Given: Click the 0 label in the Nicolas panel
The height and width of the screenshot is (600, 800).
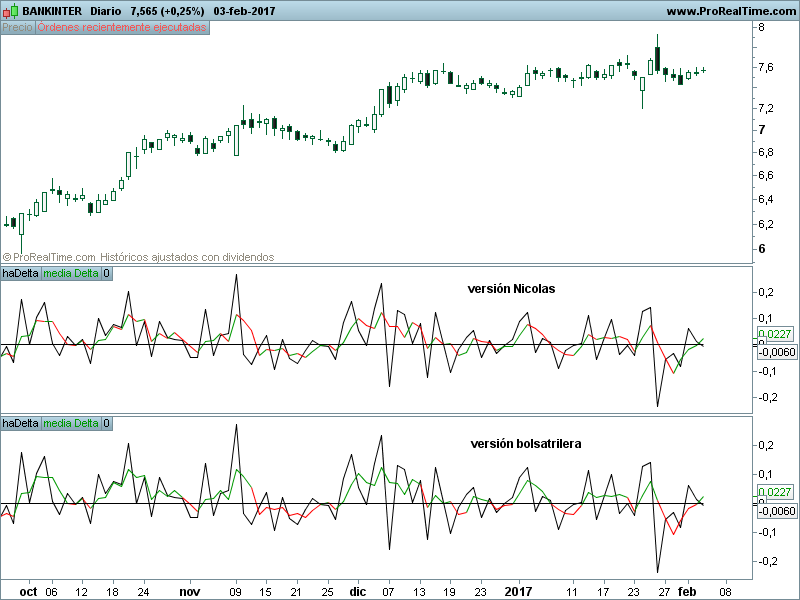Looking at the screenshot, I should coord(106,273).
